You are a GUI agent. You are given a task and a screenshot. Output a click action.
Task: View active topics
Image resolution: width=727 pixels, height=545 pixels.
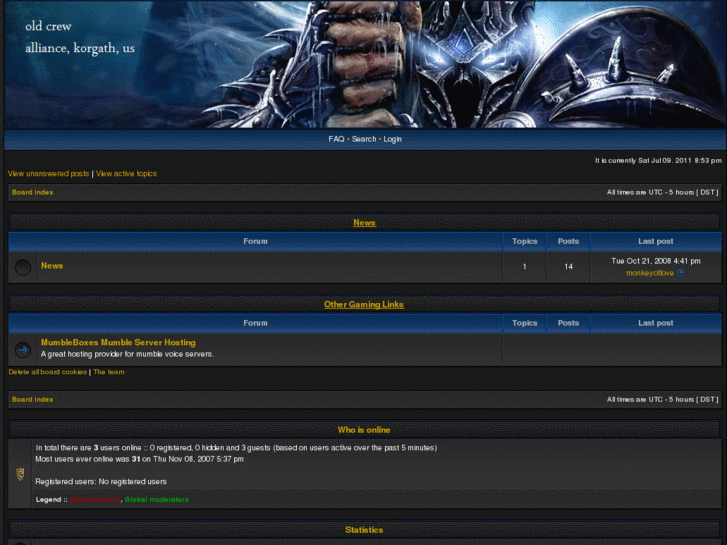point(126,173)
